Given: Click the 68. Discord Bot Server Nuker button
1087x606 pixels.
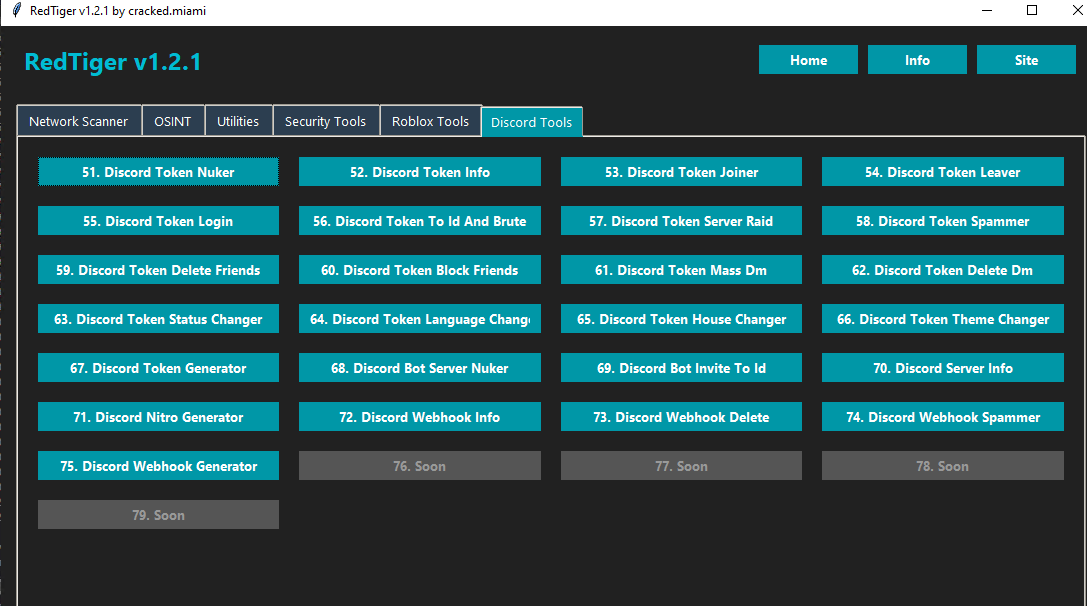Looking at the screenshot, I should tap(419, 367).
